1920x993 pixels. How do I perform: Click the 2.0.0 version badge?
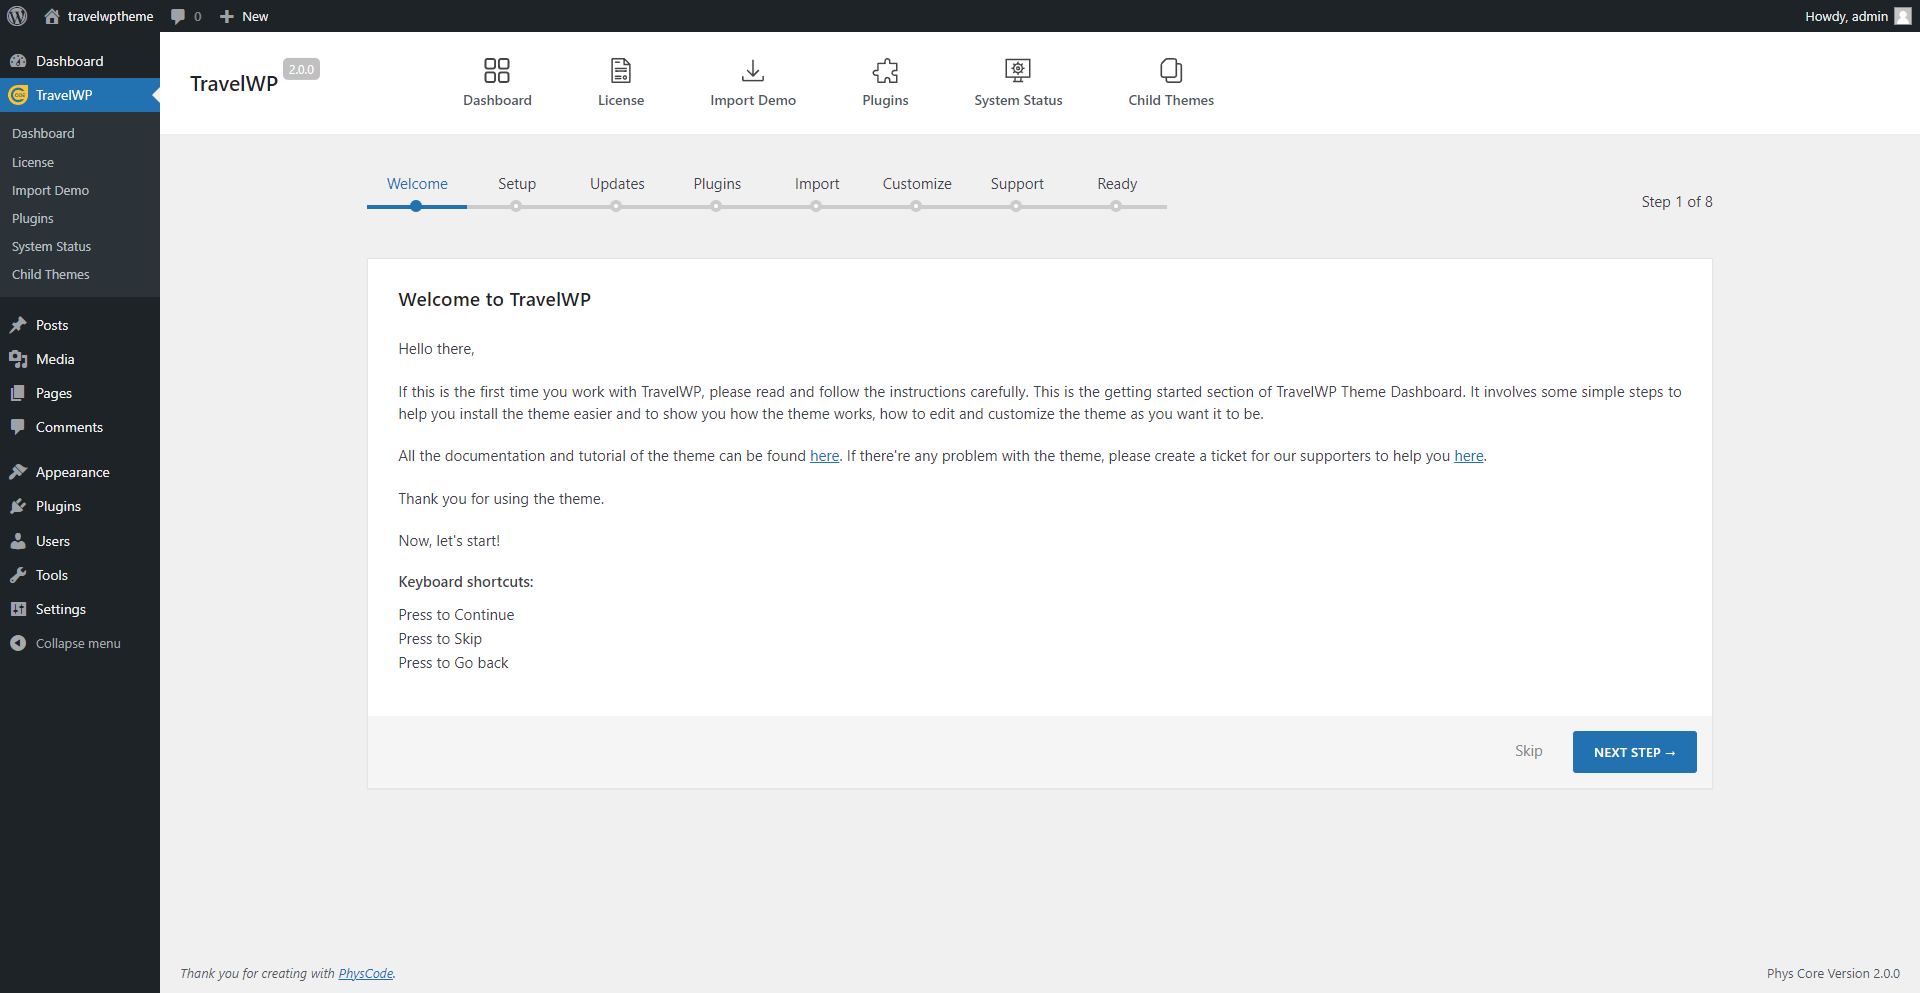coord(301,69)
